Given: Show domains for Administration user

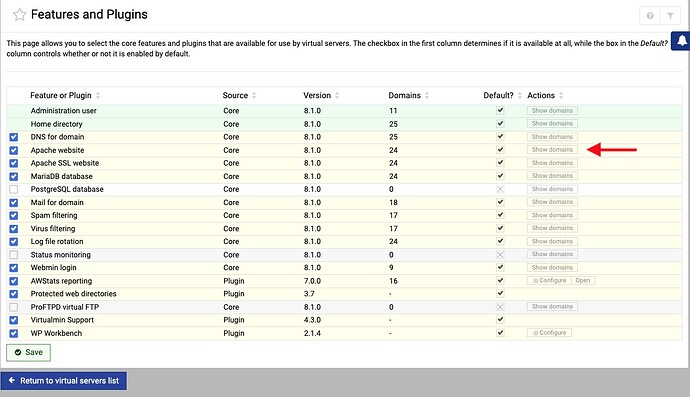Looking at the screenshot, I should [552, 110].
